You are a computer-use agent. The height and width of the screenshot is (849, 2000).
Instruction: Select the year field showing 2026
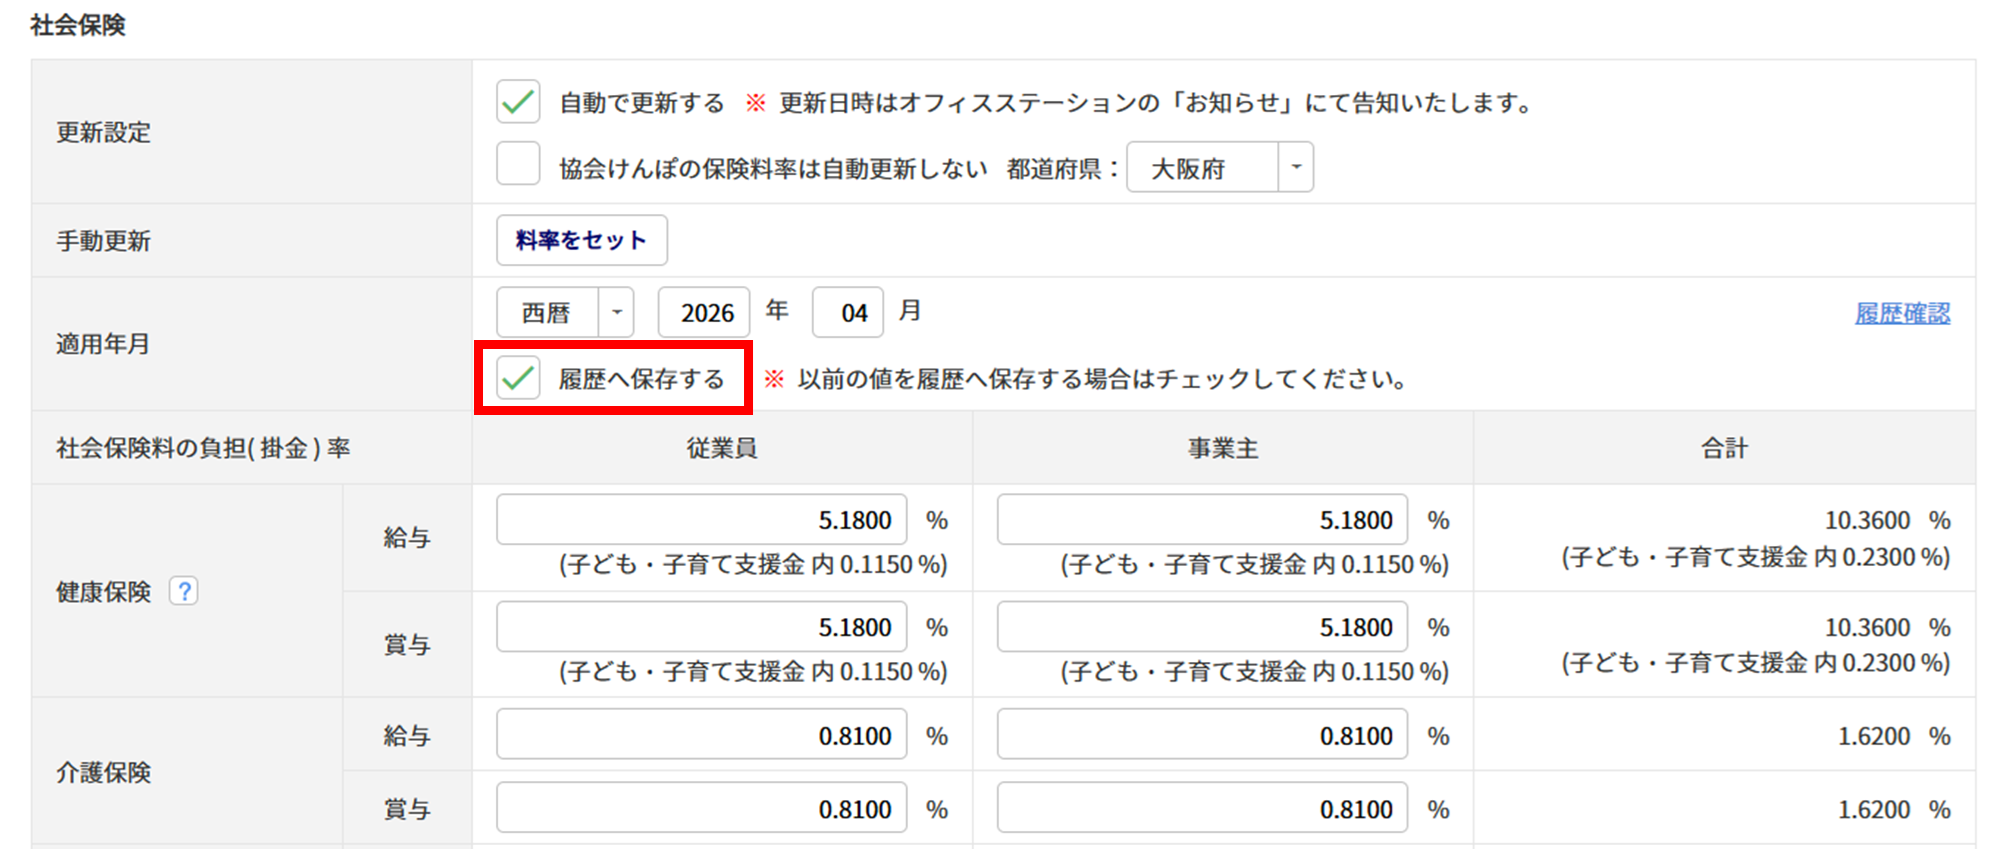(704, 313)
